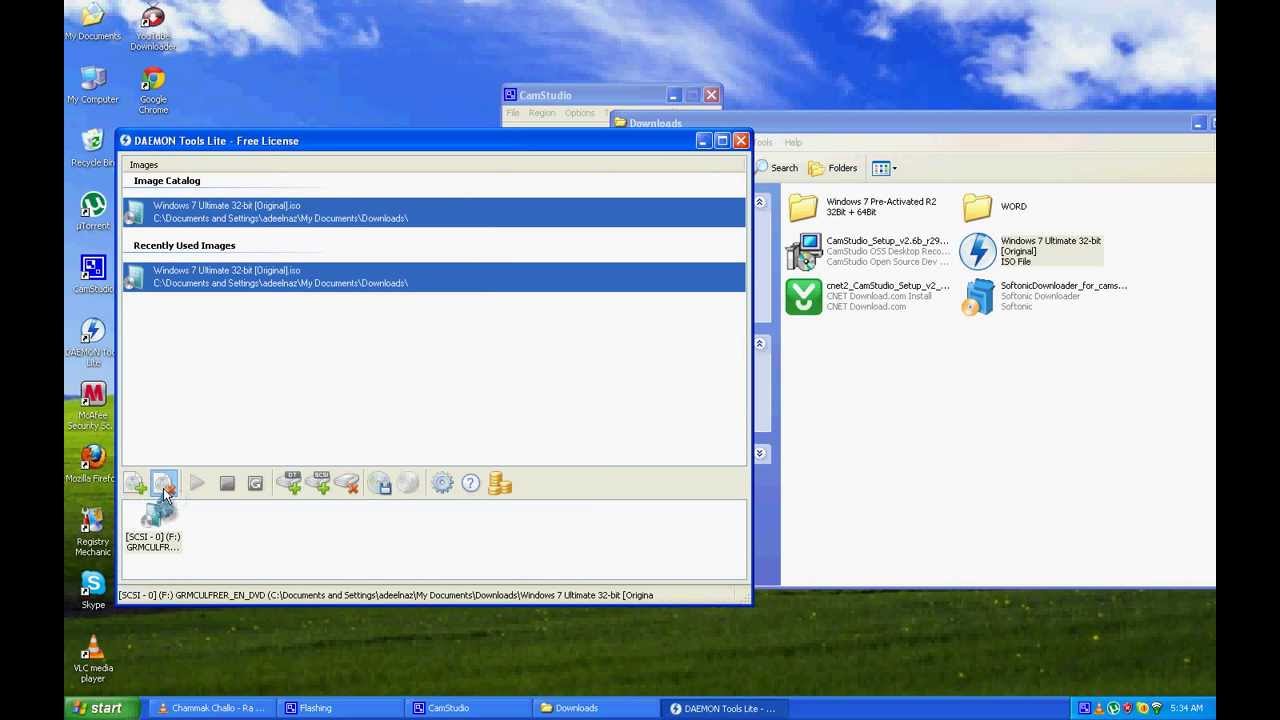The image size is (1280, 720).
Task: Click the Mount play arrow icon
Action: [x=197, y=484]
